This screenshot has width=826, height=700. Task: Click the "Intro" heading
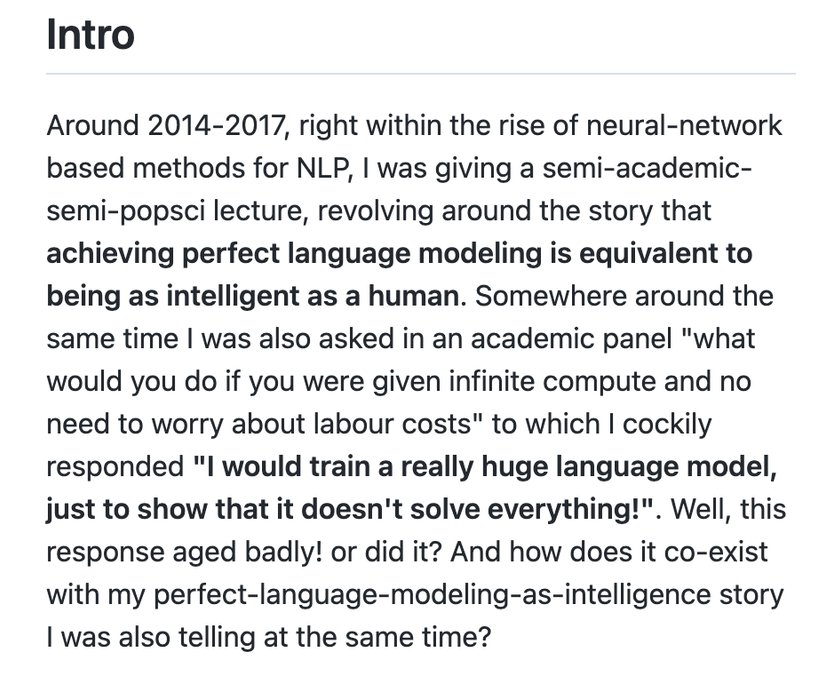90,35
